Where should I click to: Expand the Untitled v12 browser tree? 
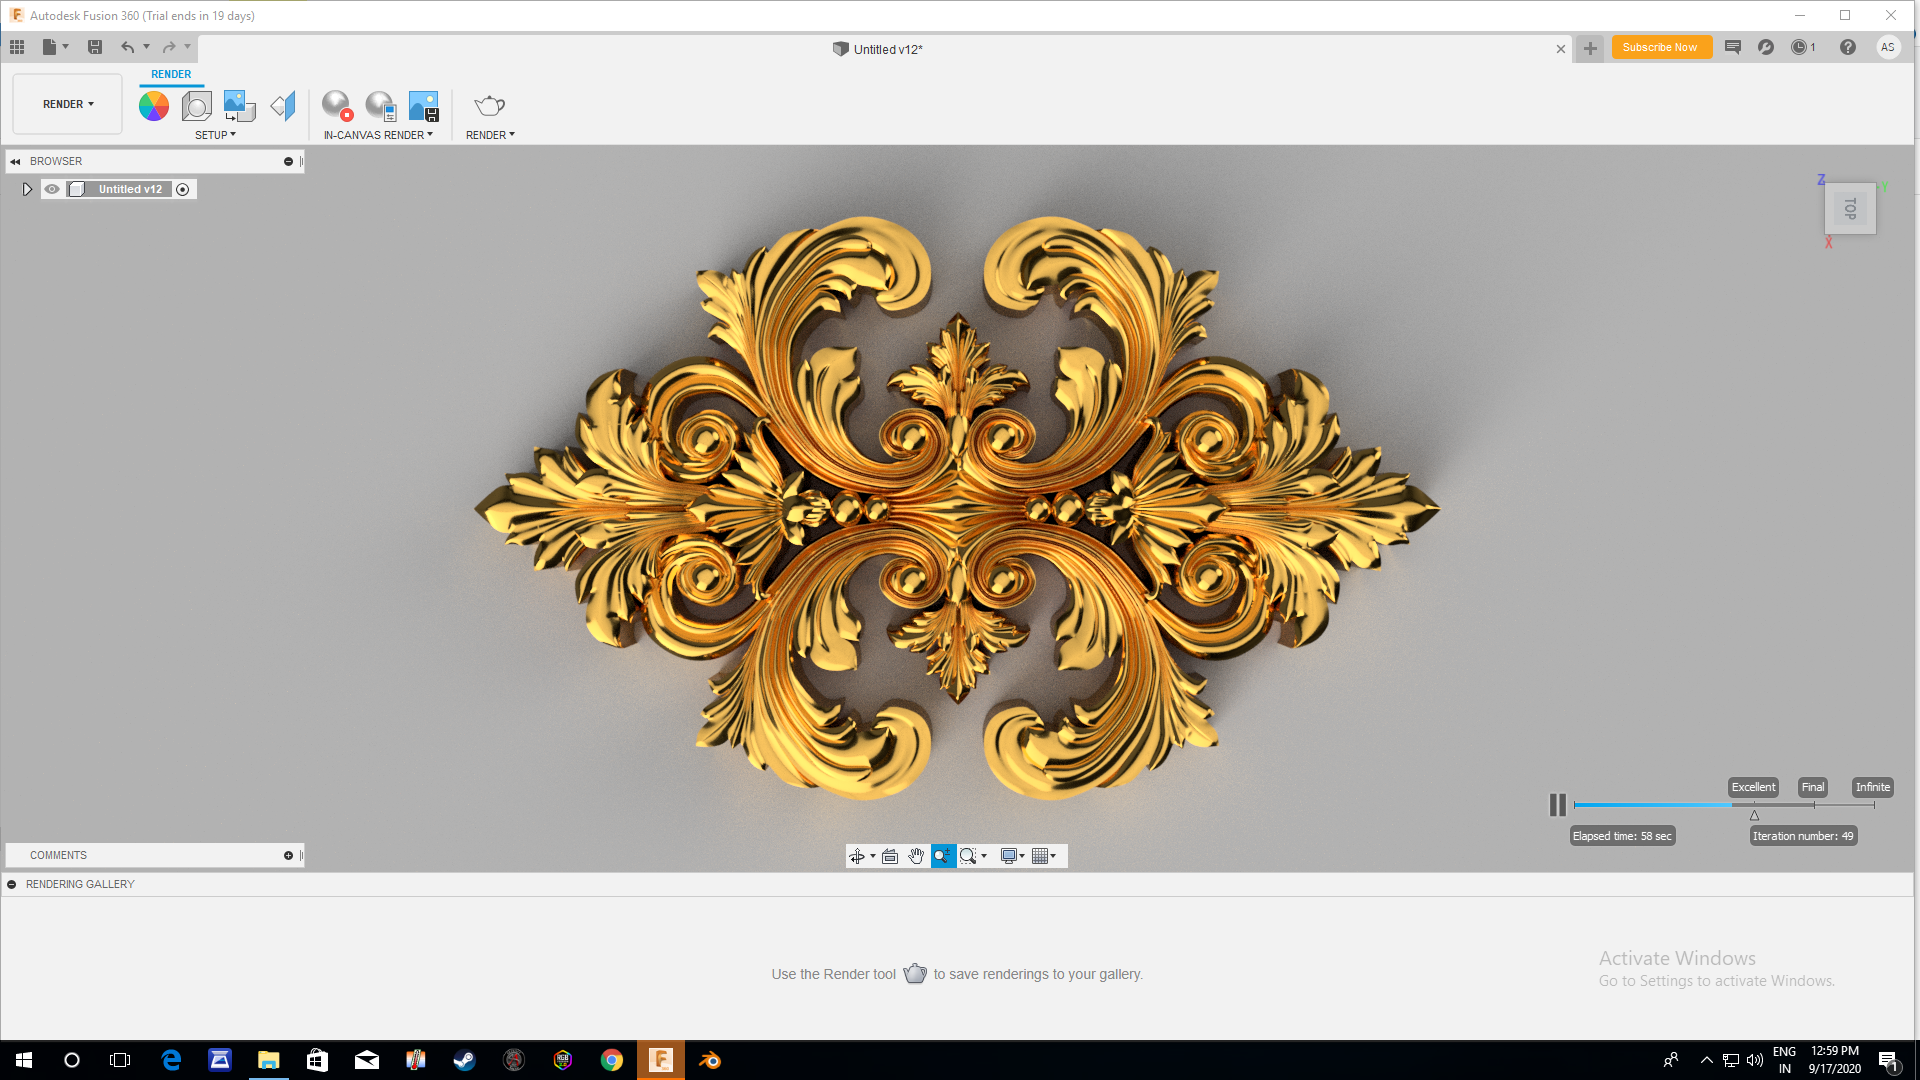[27, 189]
